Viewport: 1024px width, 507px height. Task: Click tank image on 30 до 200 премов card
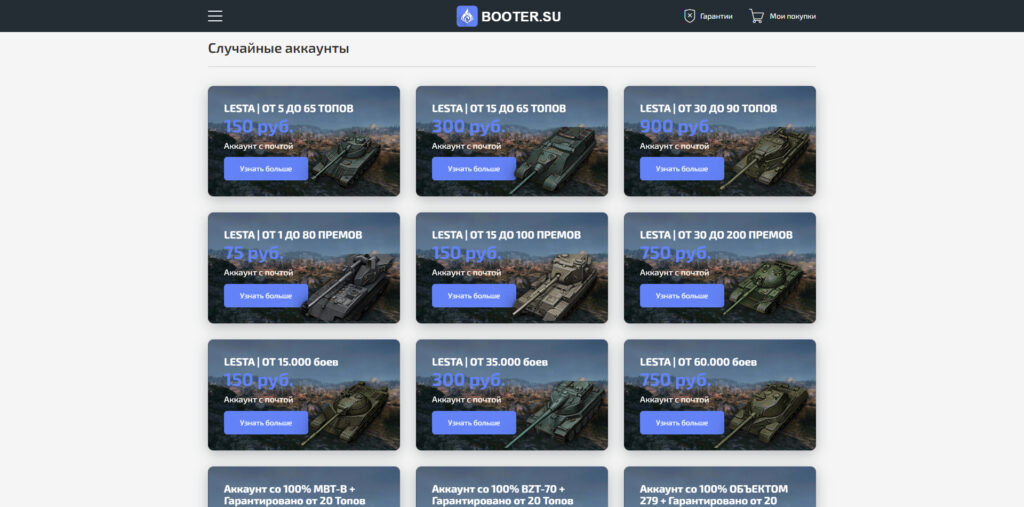765,287
